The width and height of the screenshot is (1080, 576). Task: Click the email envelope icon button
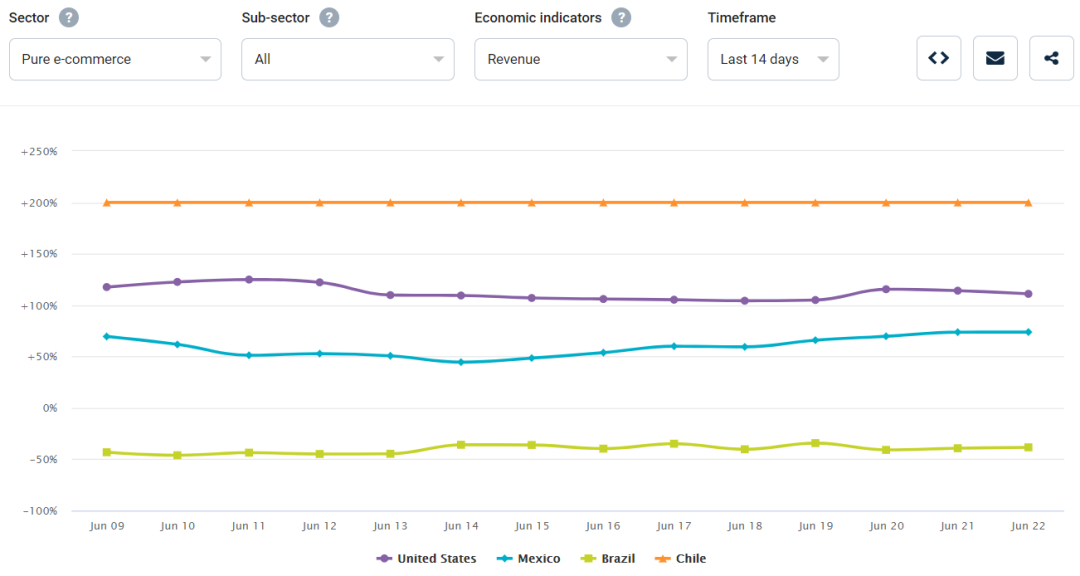[x=995, y=58]
